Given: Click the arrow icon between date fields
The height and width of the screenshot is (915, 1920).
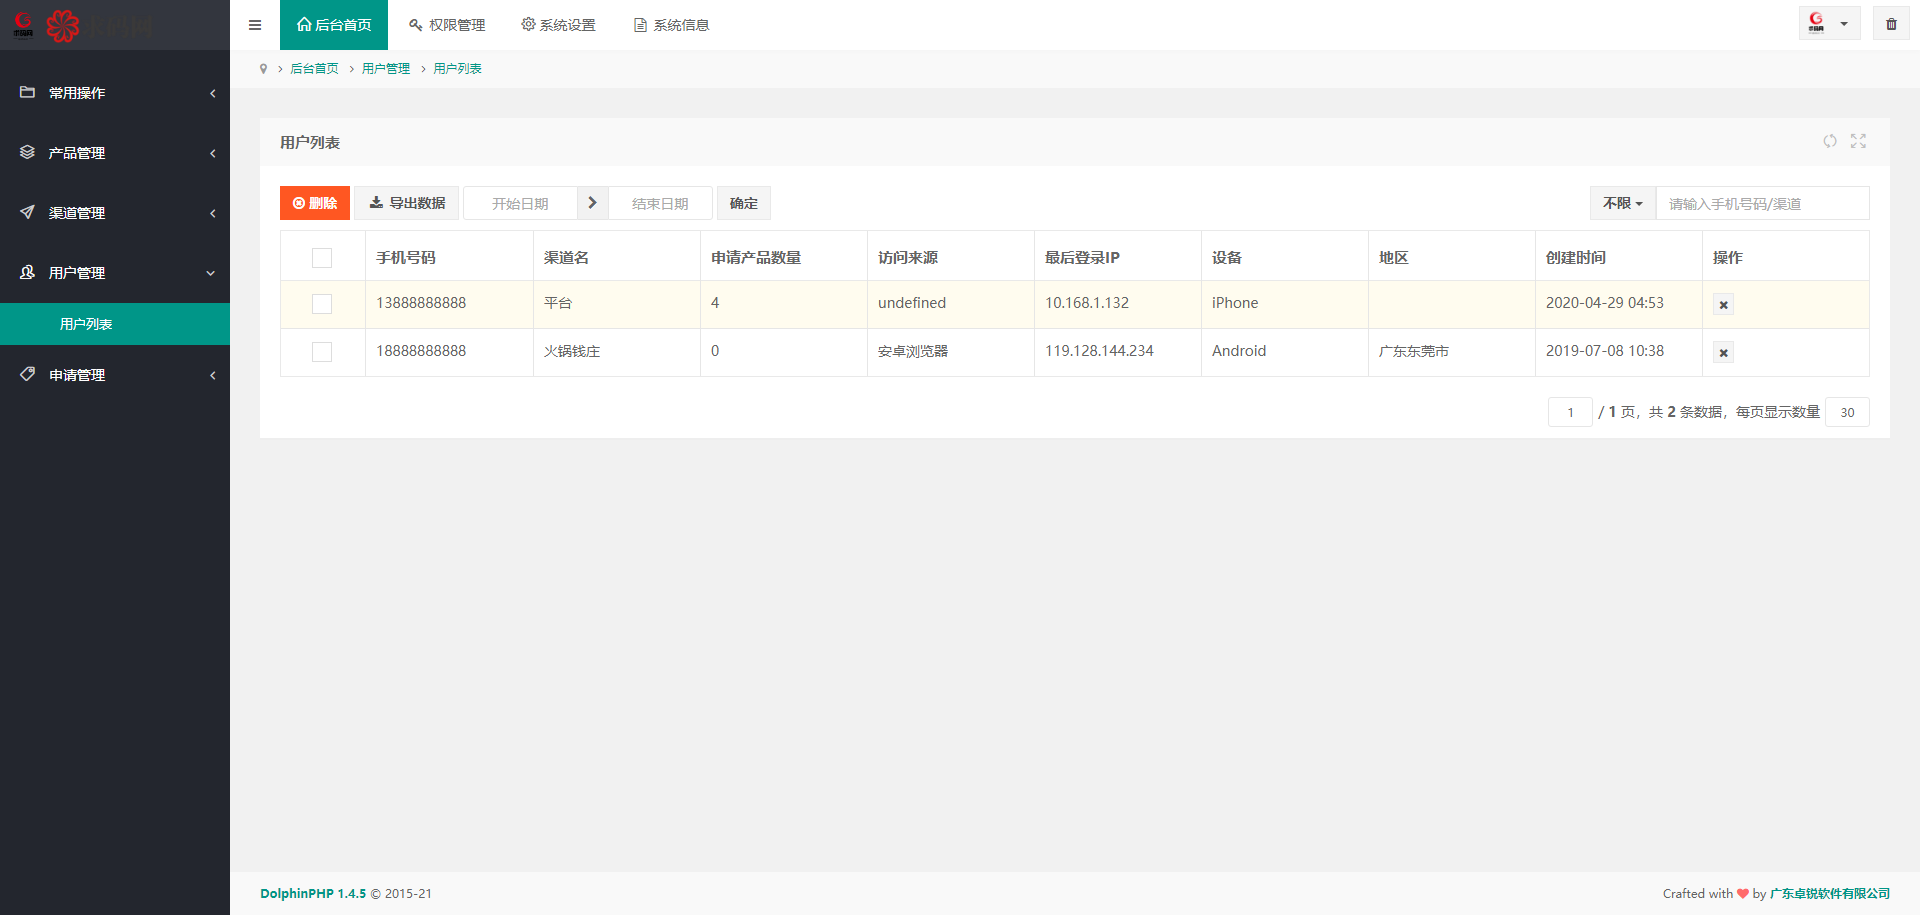Looking at the screenshot, I should tap(592, 203).
